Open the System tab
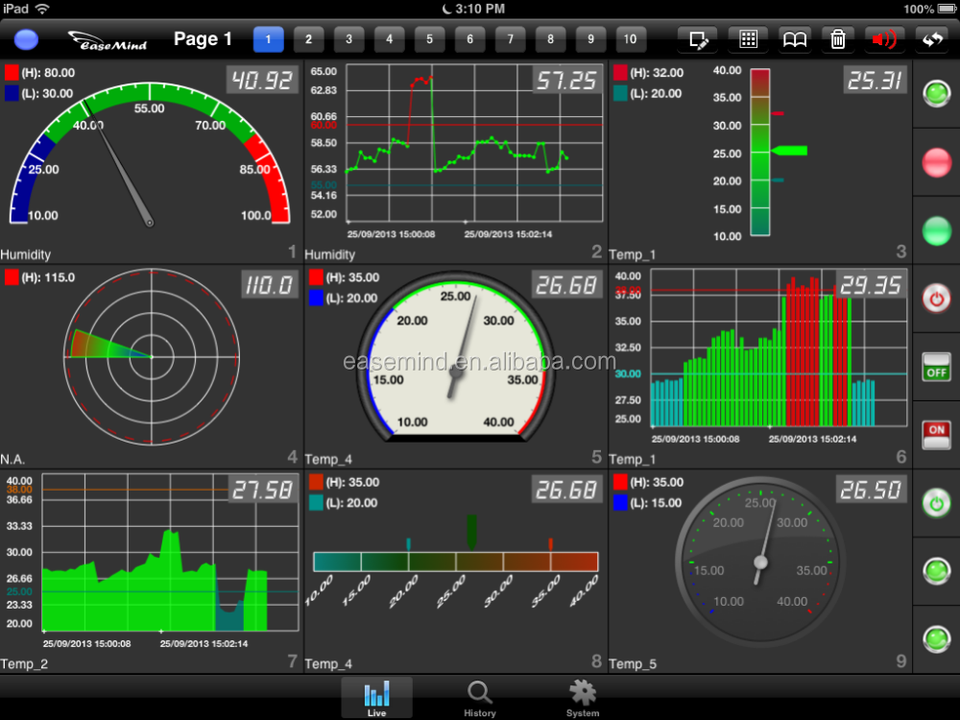Image resolution: width=960 pixels, height=720 pixels. 582,698
